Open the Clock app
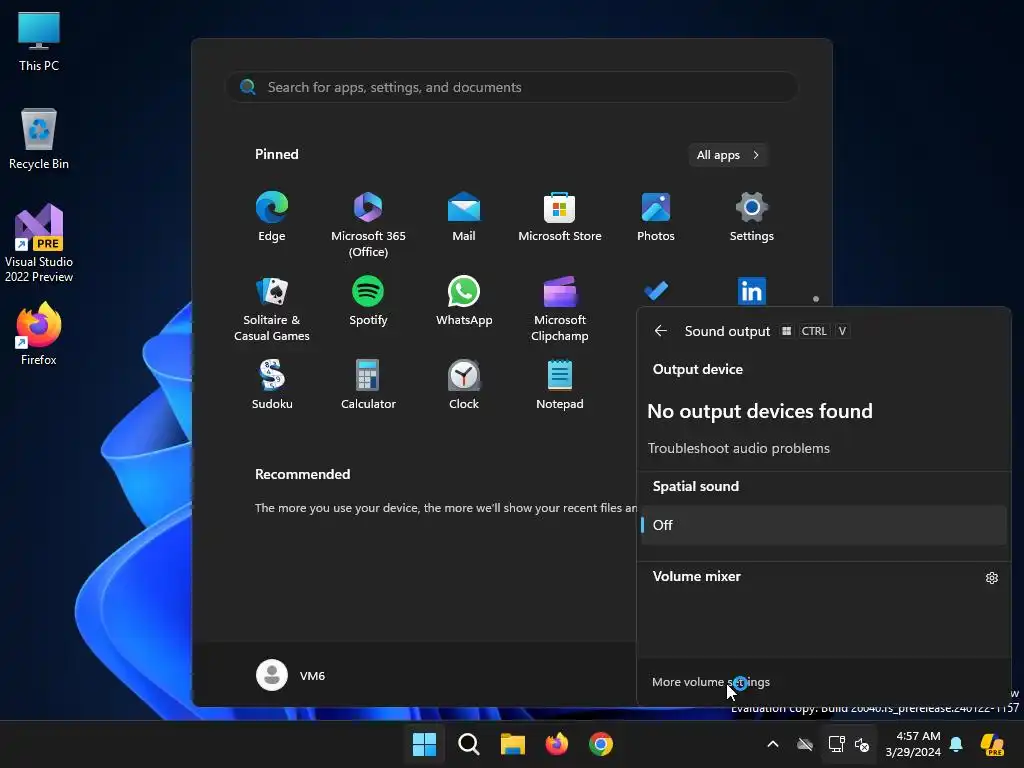Viewport: 1024px width, 768px height. click(x=464, y=385)
